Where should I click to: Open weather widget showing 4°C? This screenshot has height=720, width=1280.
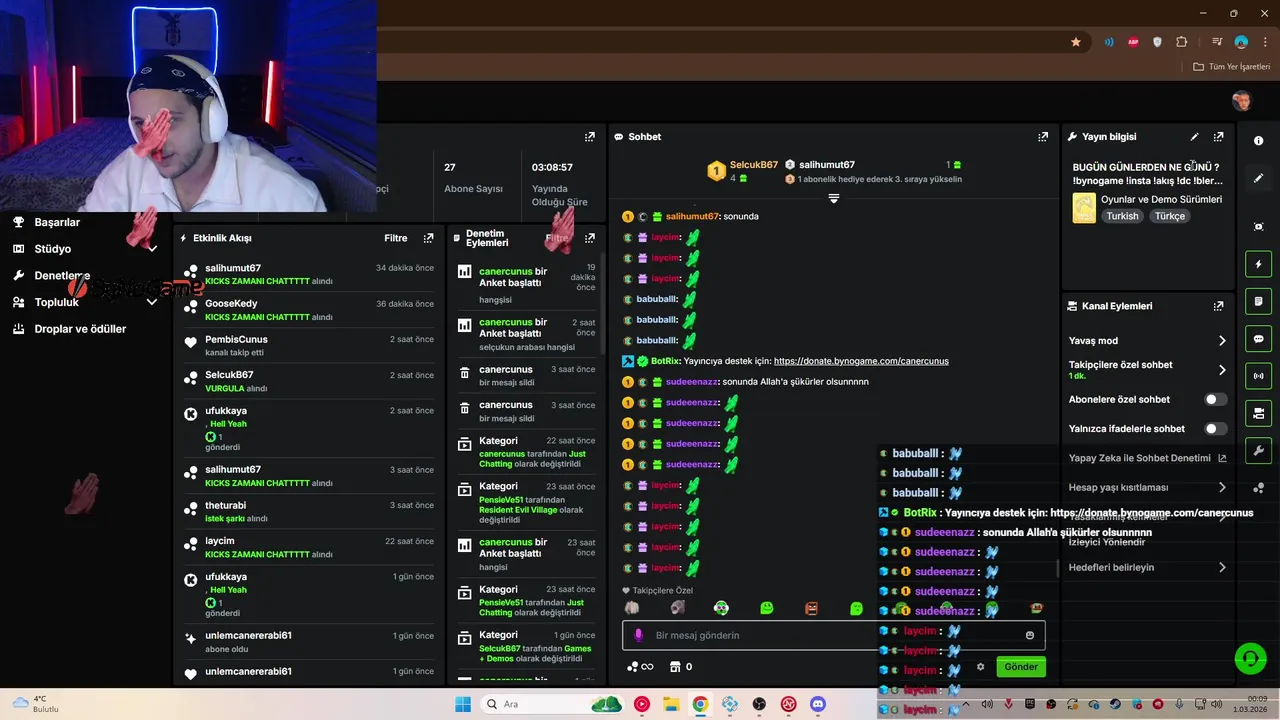pos(38,704)
